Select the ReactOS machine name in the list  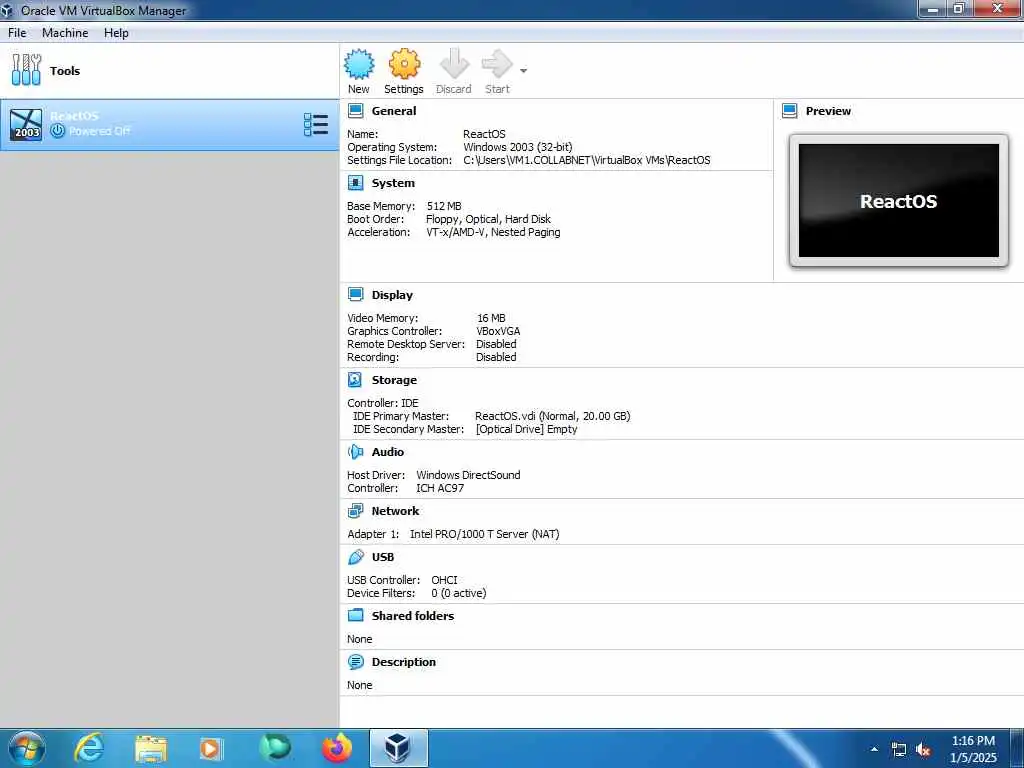click(74, 116)
